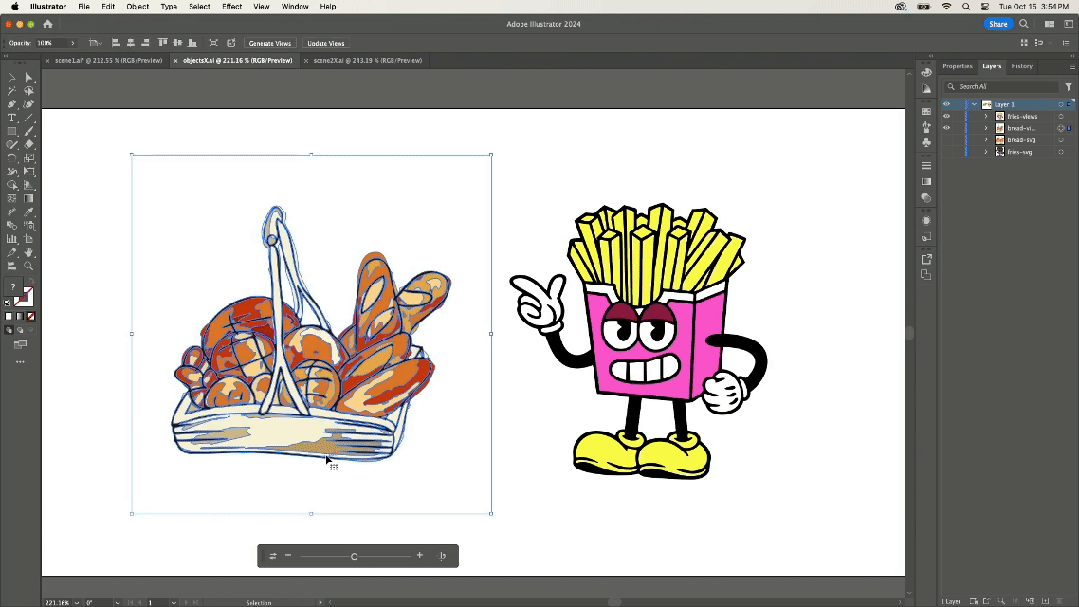Click the target circle for the fries-views layer
Image resolution: width=1079 pixels, height=607 pixels.
pyautogui.click(x=1060, y=116)
